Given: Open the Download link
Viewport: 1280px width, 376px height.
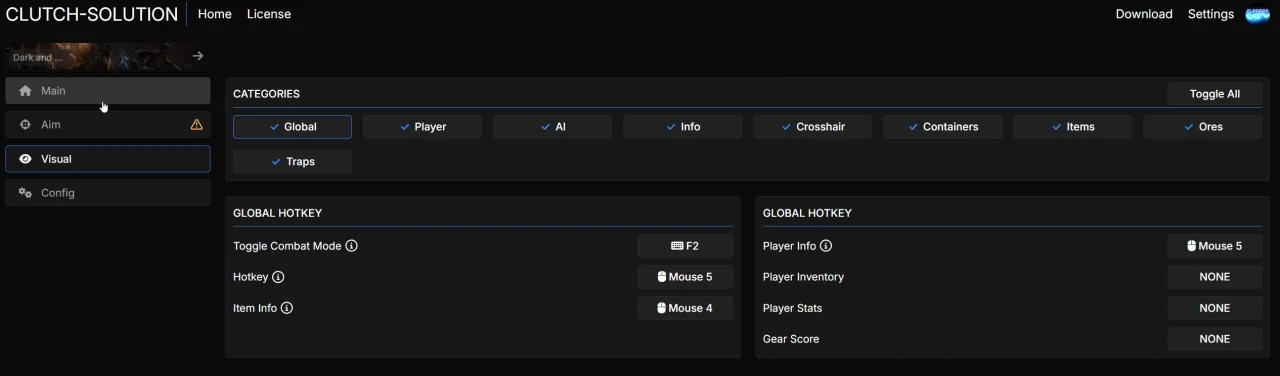Looking at the screenshot, I should [x=1144, y=14].
